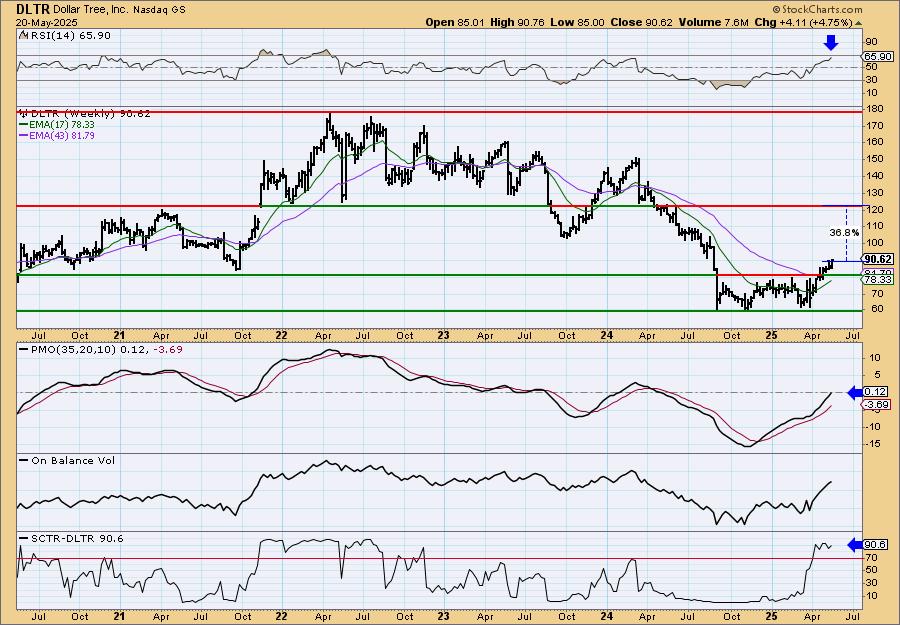Click the 90 label on the RSI axis
Screen dimensions: 900x625
coord(871,42)
